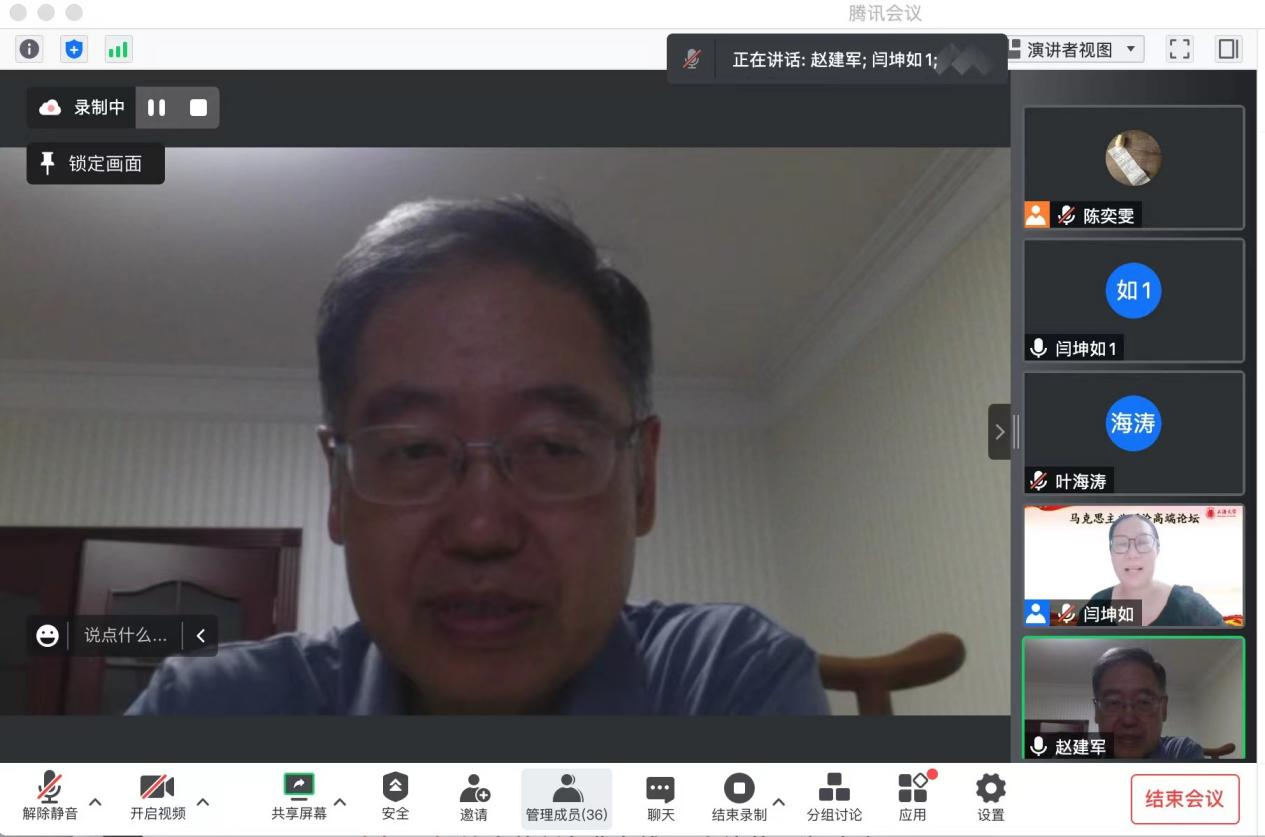Unmute microphone (解除静音)
The height and width of the screenshot is (837, 1265).
(x=49, y=798)
